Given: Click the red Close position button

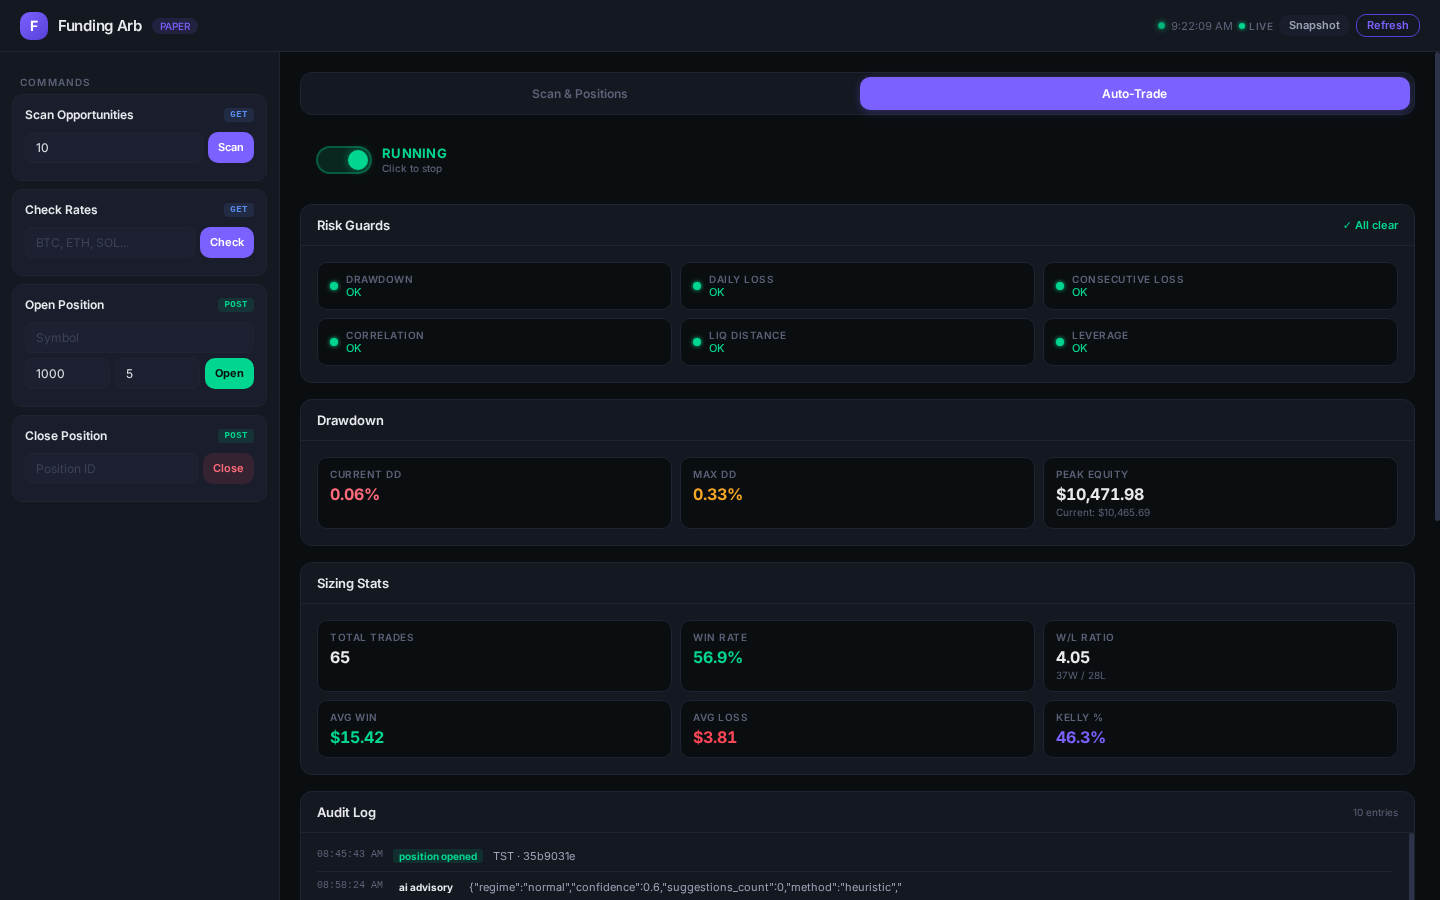Looking at the screenshot, I should pyautogui.click(x=228, y=469).
